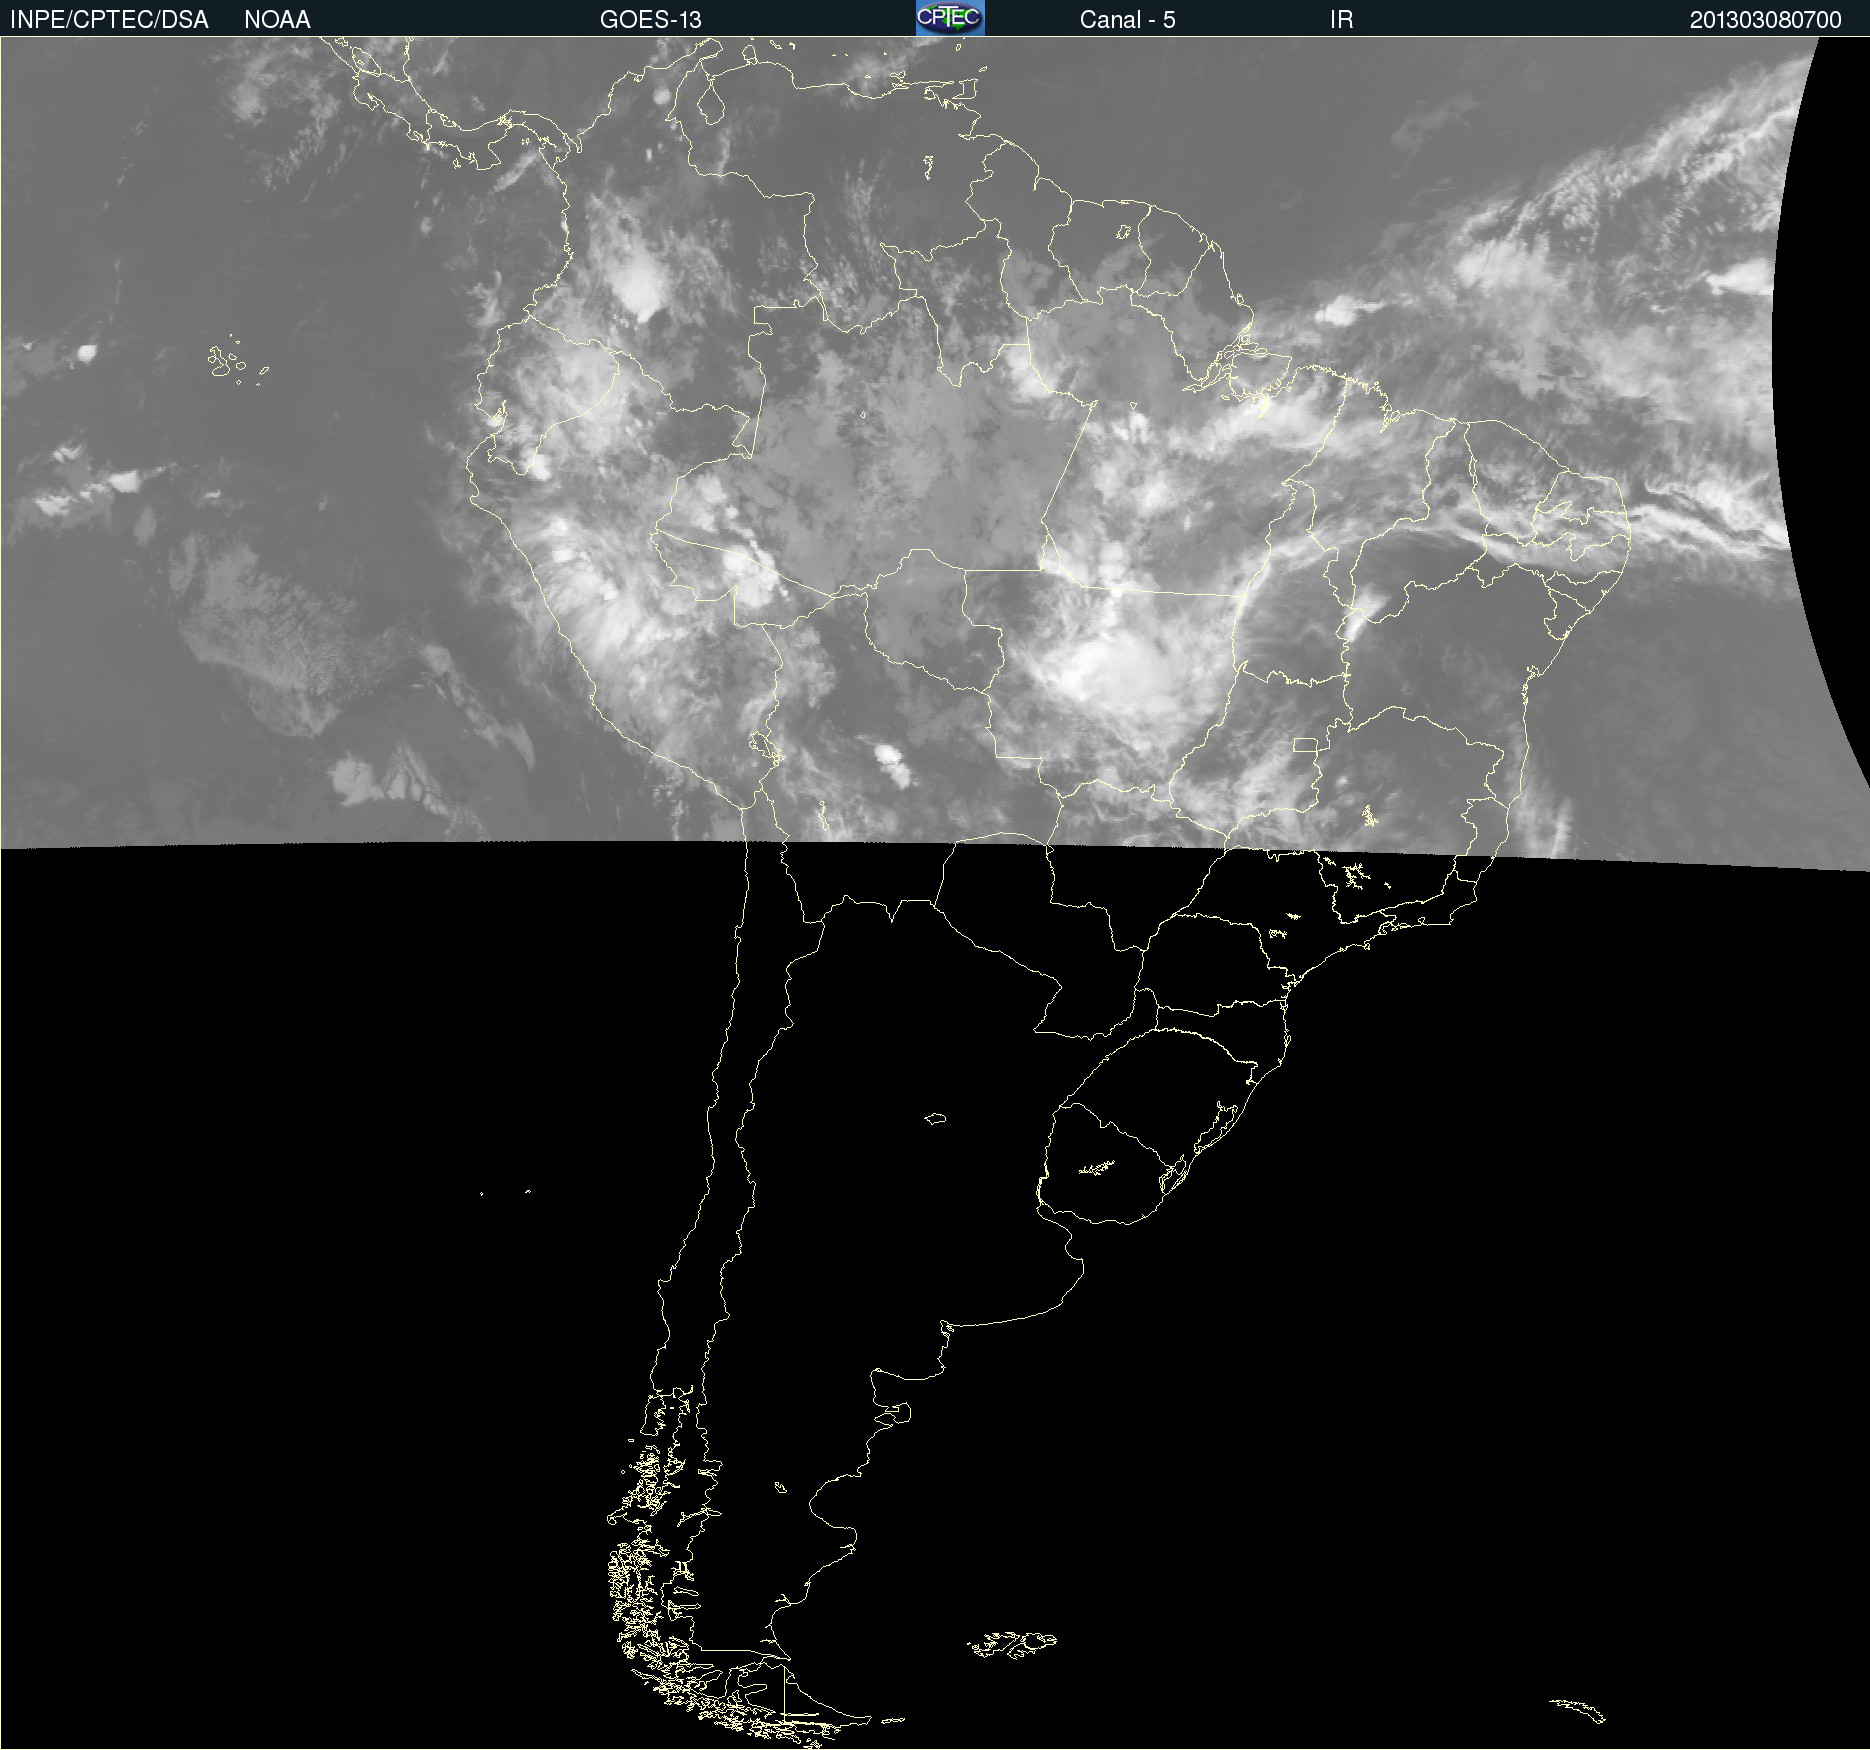The width and height of the screenshot is (1870, 1750).
Task: Select the 201303080700 timestamp
Action: tap(1765, 20)
